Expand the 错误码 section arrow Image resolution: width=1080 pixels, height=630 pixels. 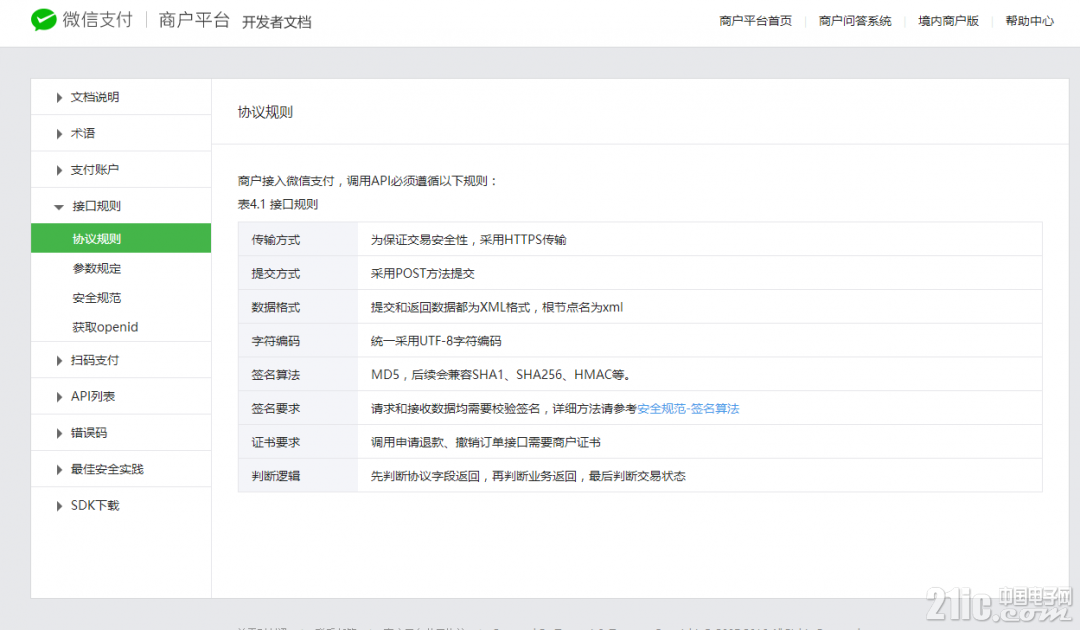point(59,433)
